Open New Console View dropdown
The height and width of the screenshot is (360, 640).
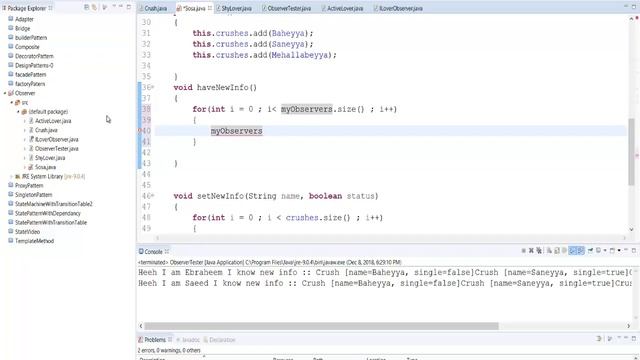pyautogui.click(x=619, y=251)
